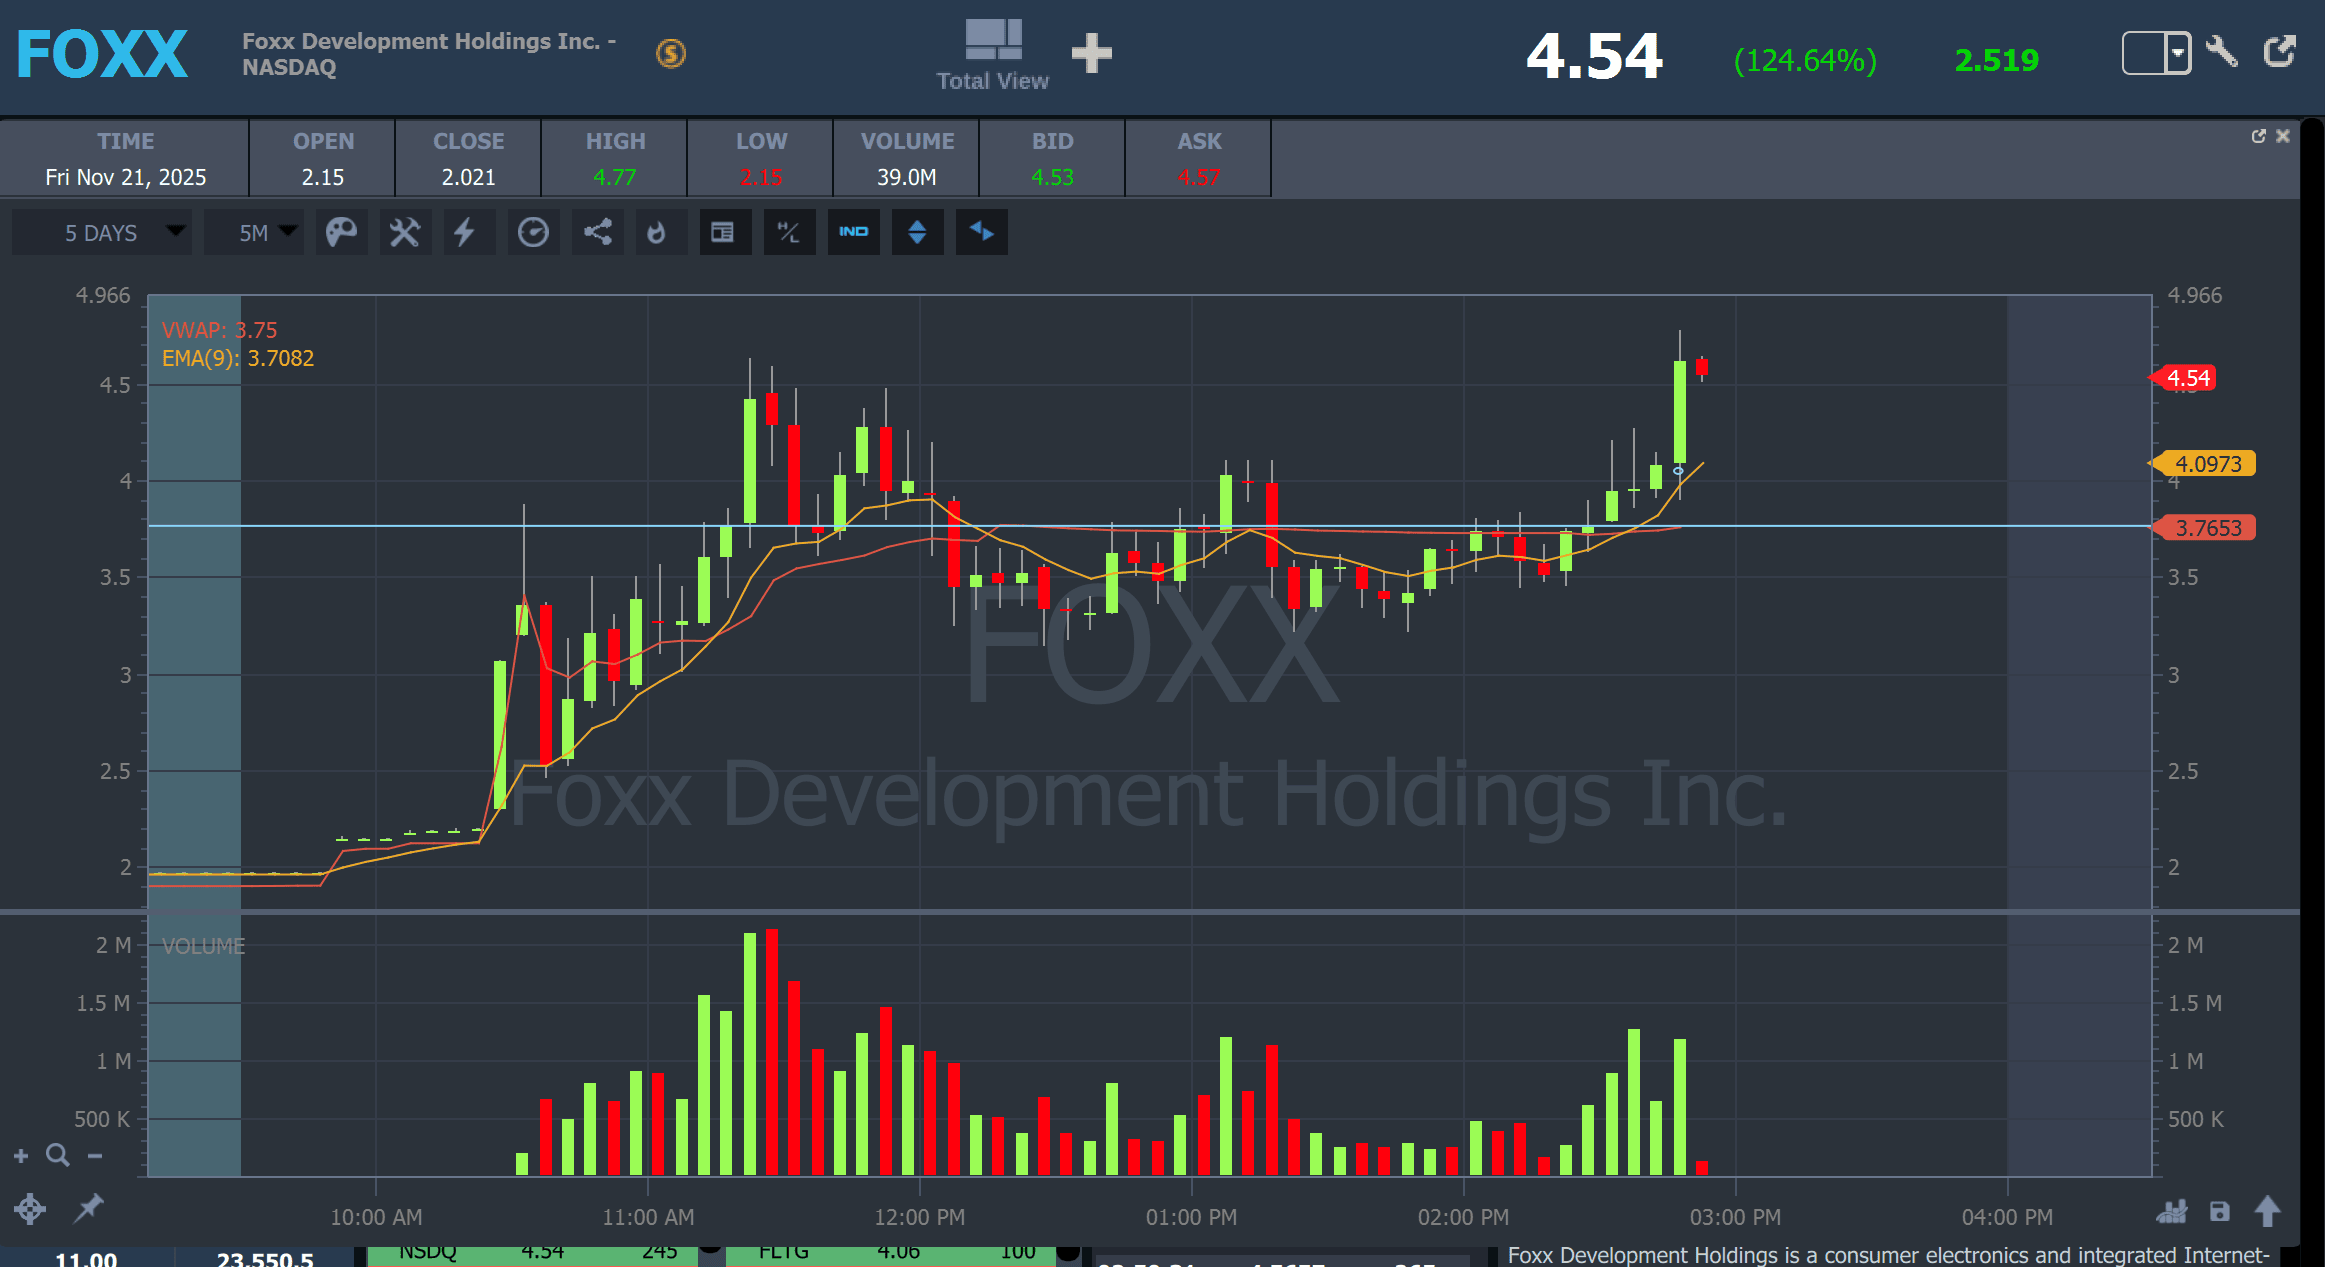Screen dimensions: 2325x1267
Task: Open the 5M interval dropdown
Action: [x=256, y=232]
